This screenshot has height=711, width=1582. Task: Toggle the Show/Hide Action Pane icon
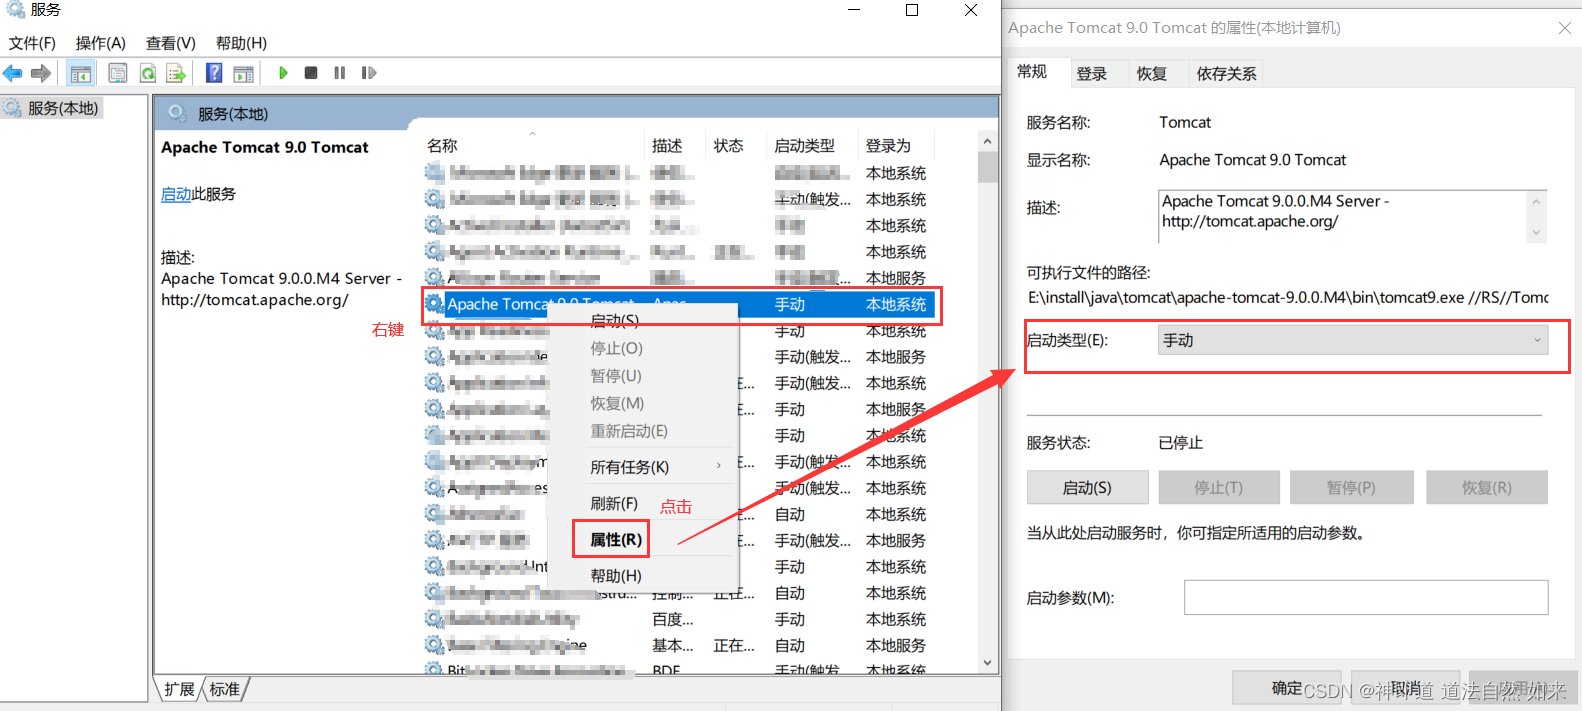click(243, 73)
